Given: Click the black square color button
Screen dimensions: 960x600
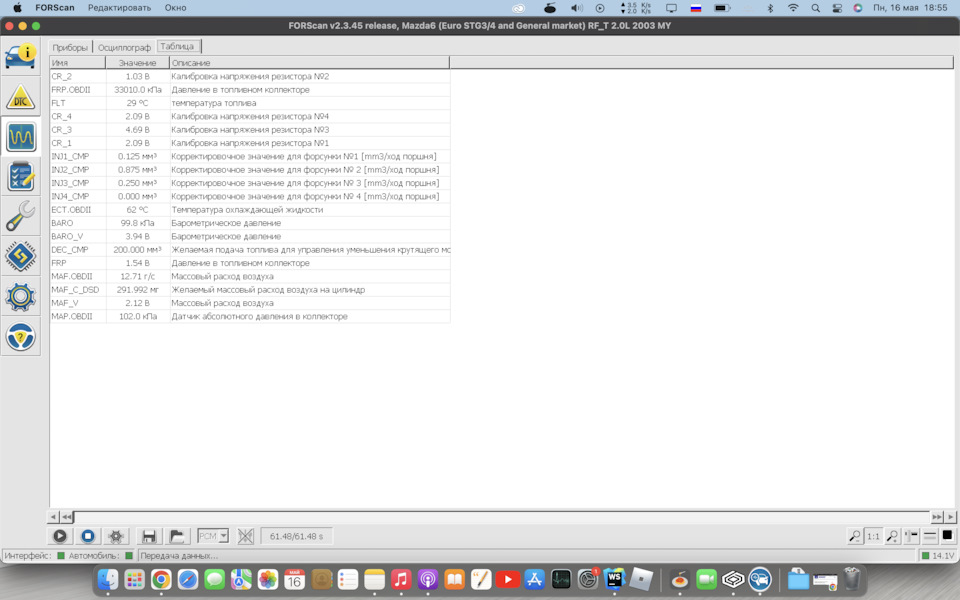Looking at the screenshot, I should (948, 536).
